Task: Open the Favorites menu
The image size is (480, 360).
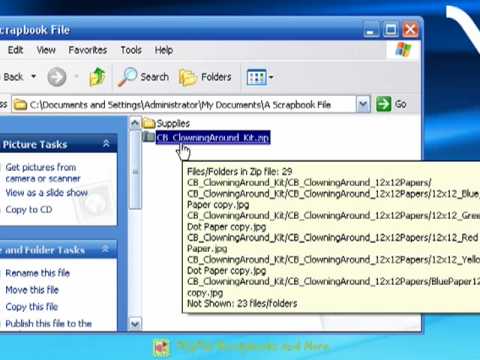Action: (x=88, y=50)
